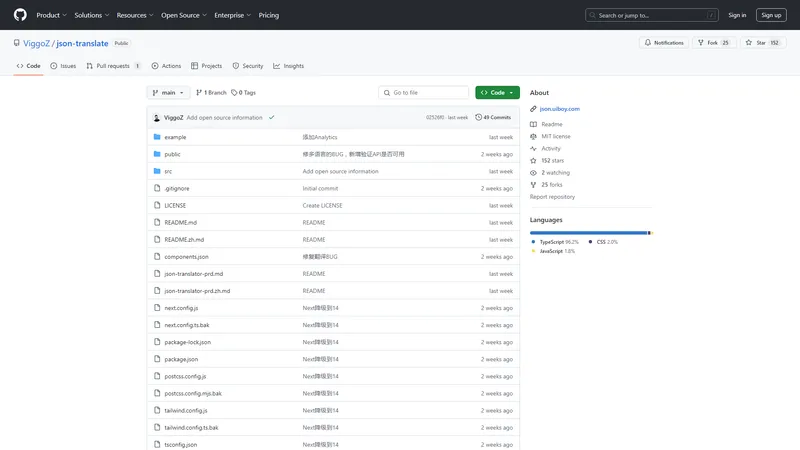
Task: Click the fork icon beside 25 forks
Action: point(533,185)
